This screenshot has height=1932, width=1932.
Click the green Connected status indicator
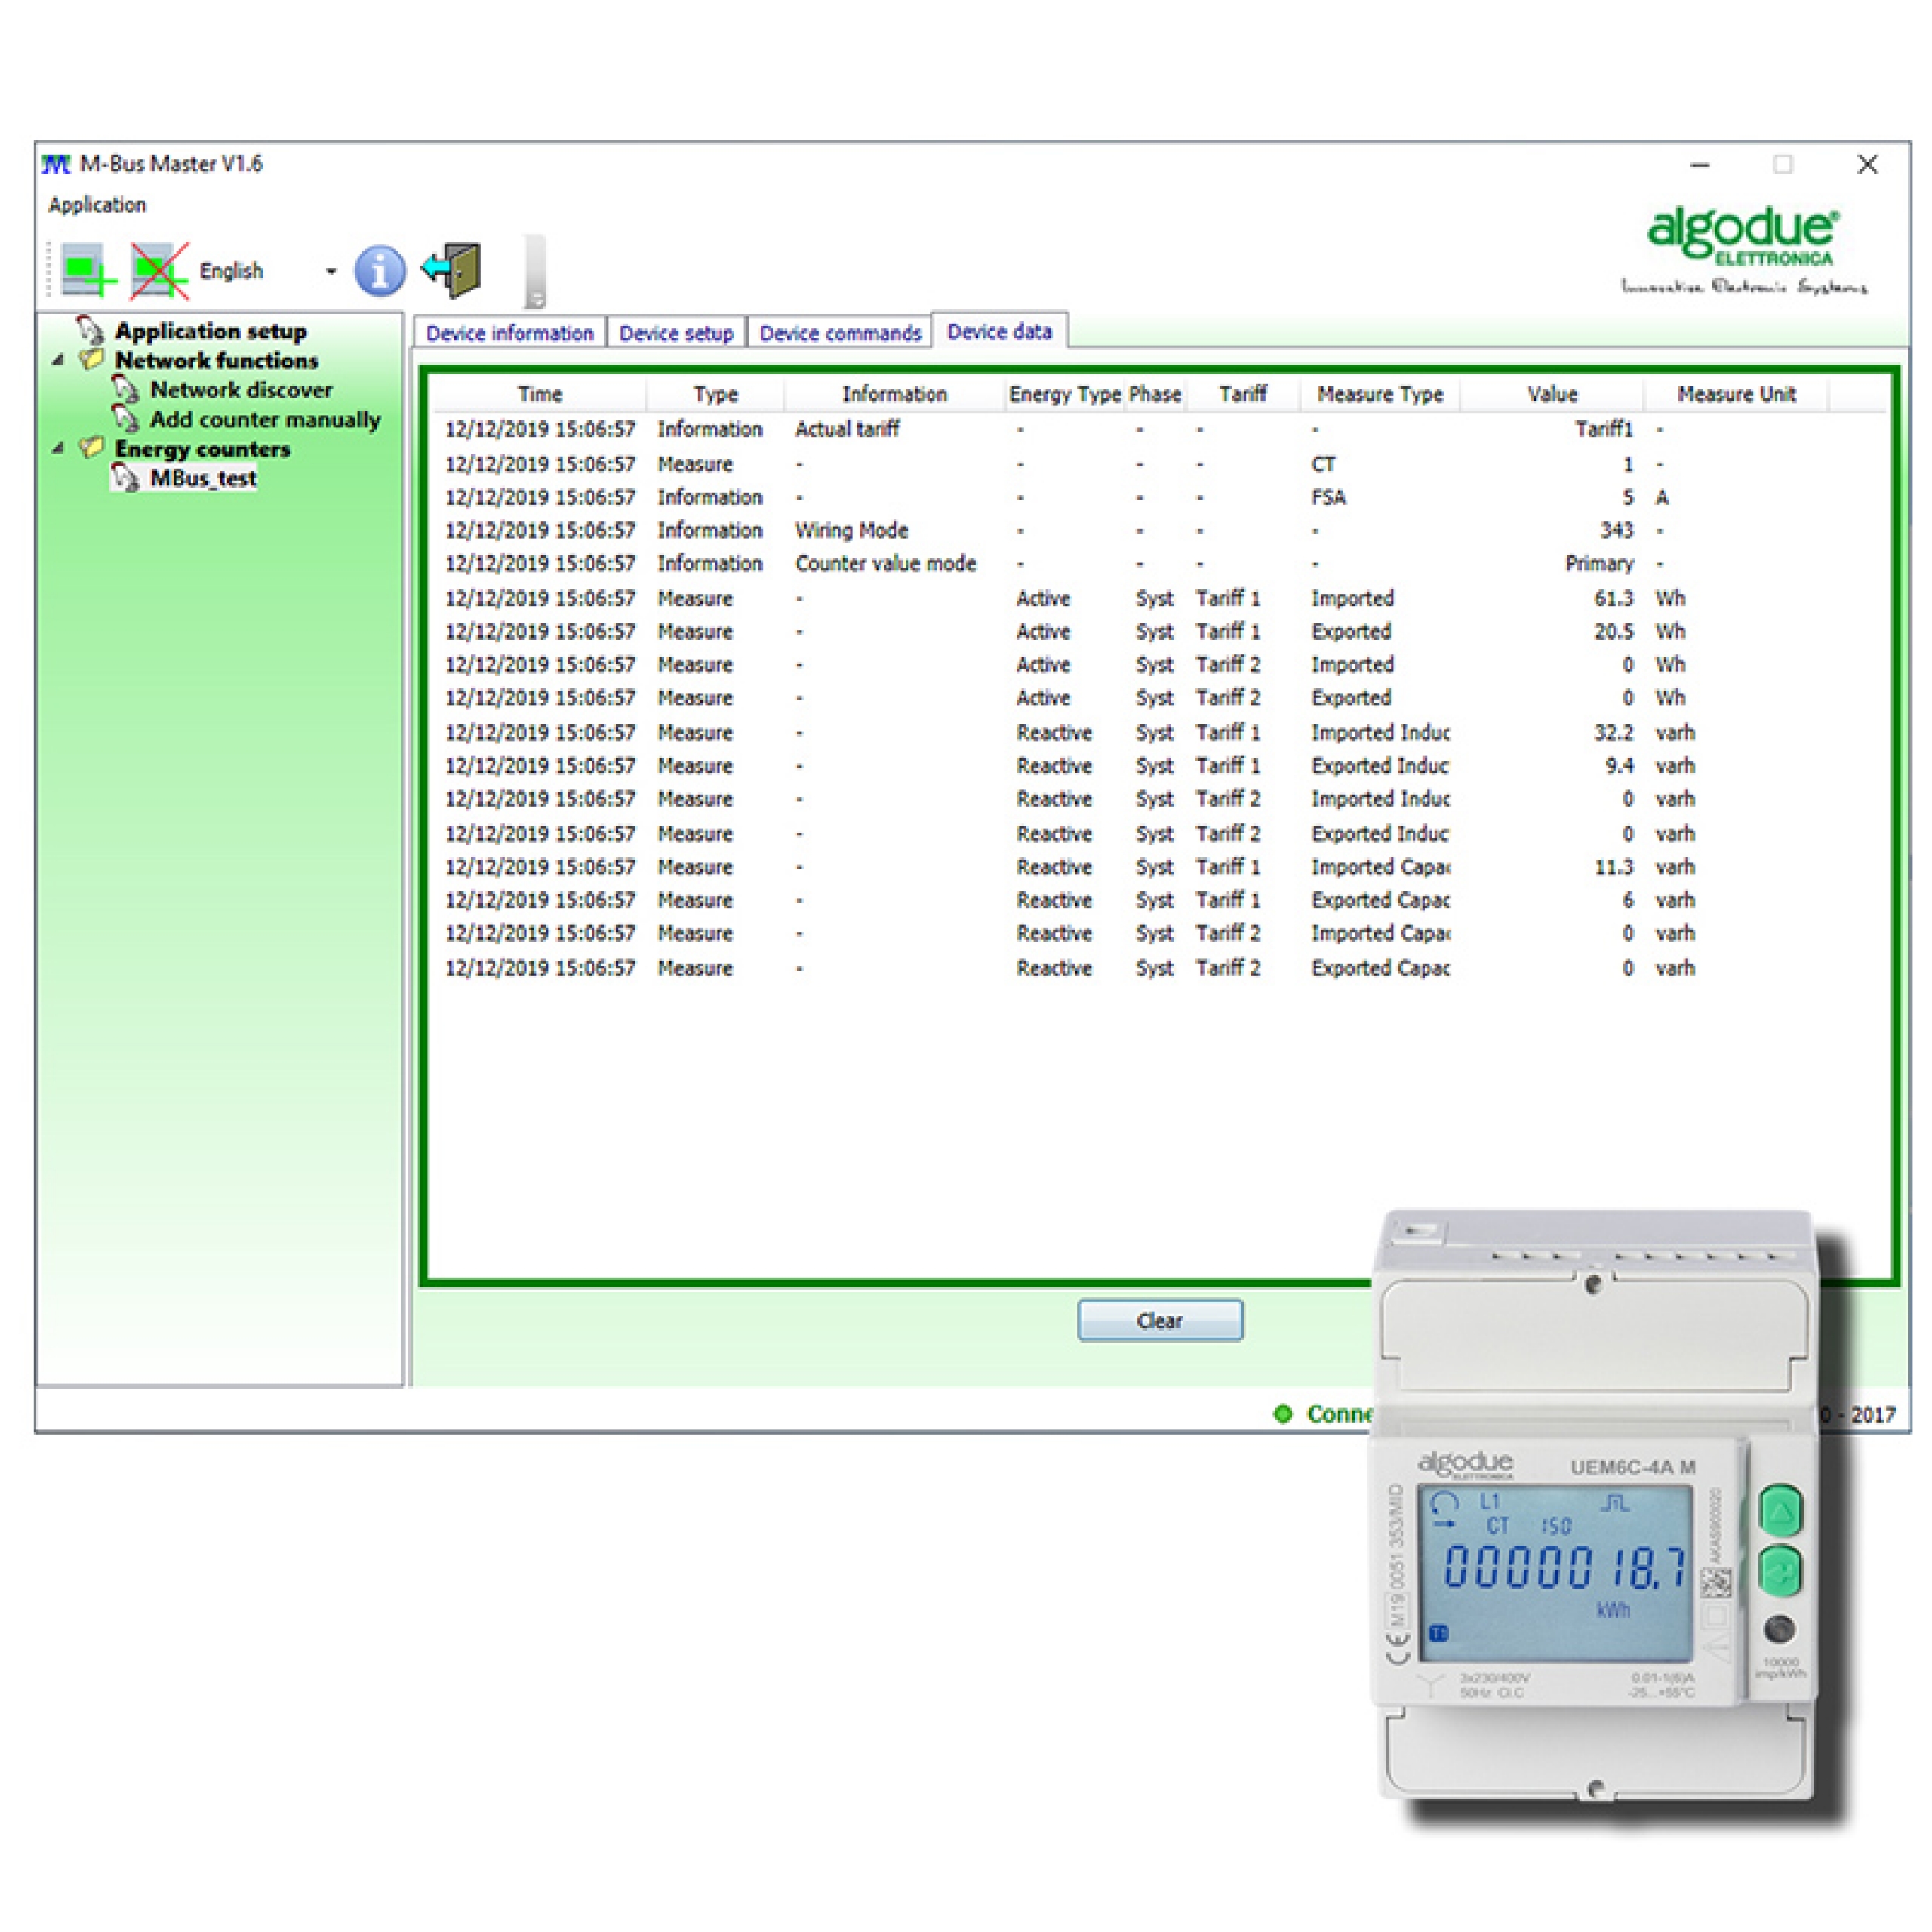coord(1283,1413)
